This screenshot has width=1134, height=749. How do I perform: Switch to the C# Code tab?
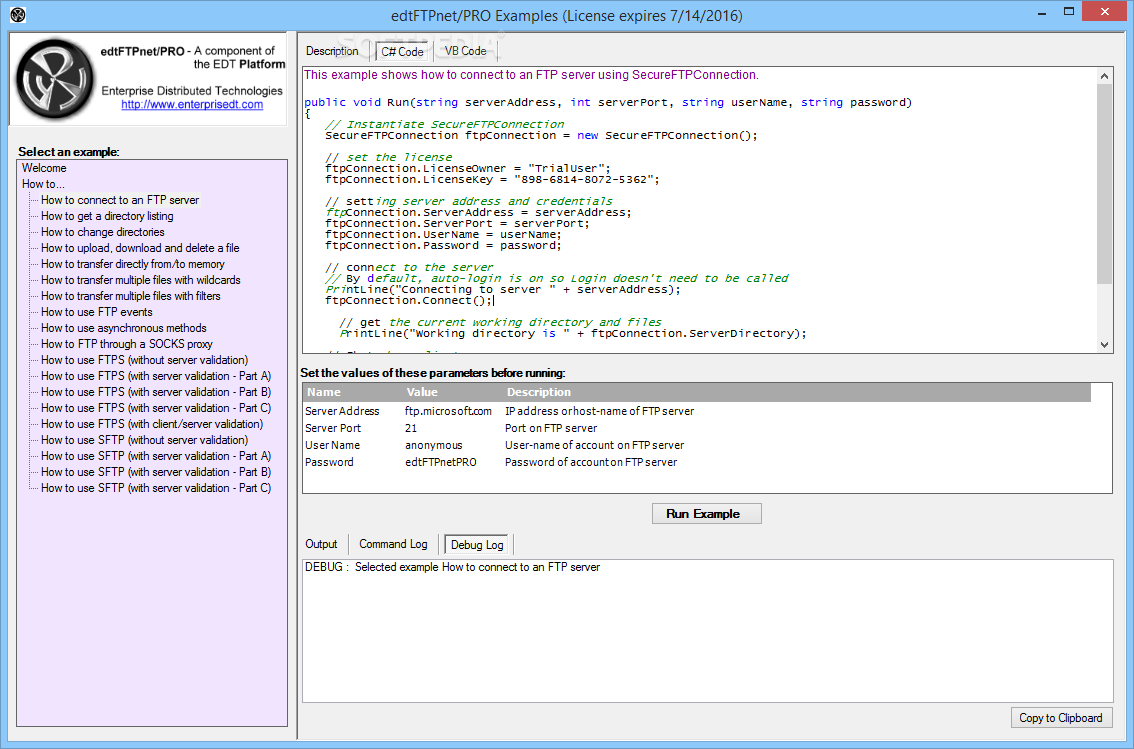pos(402,51)
